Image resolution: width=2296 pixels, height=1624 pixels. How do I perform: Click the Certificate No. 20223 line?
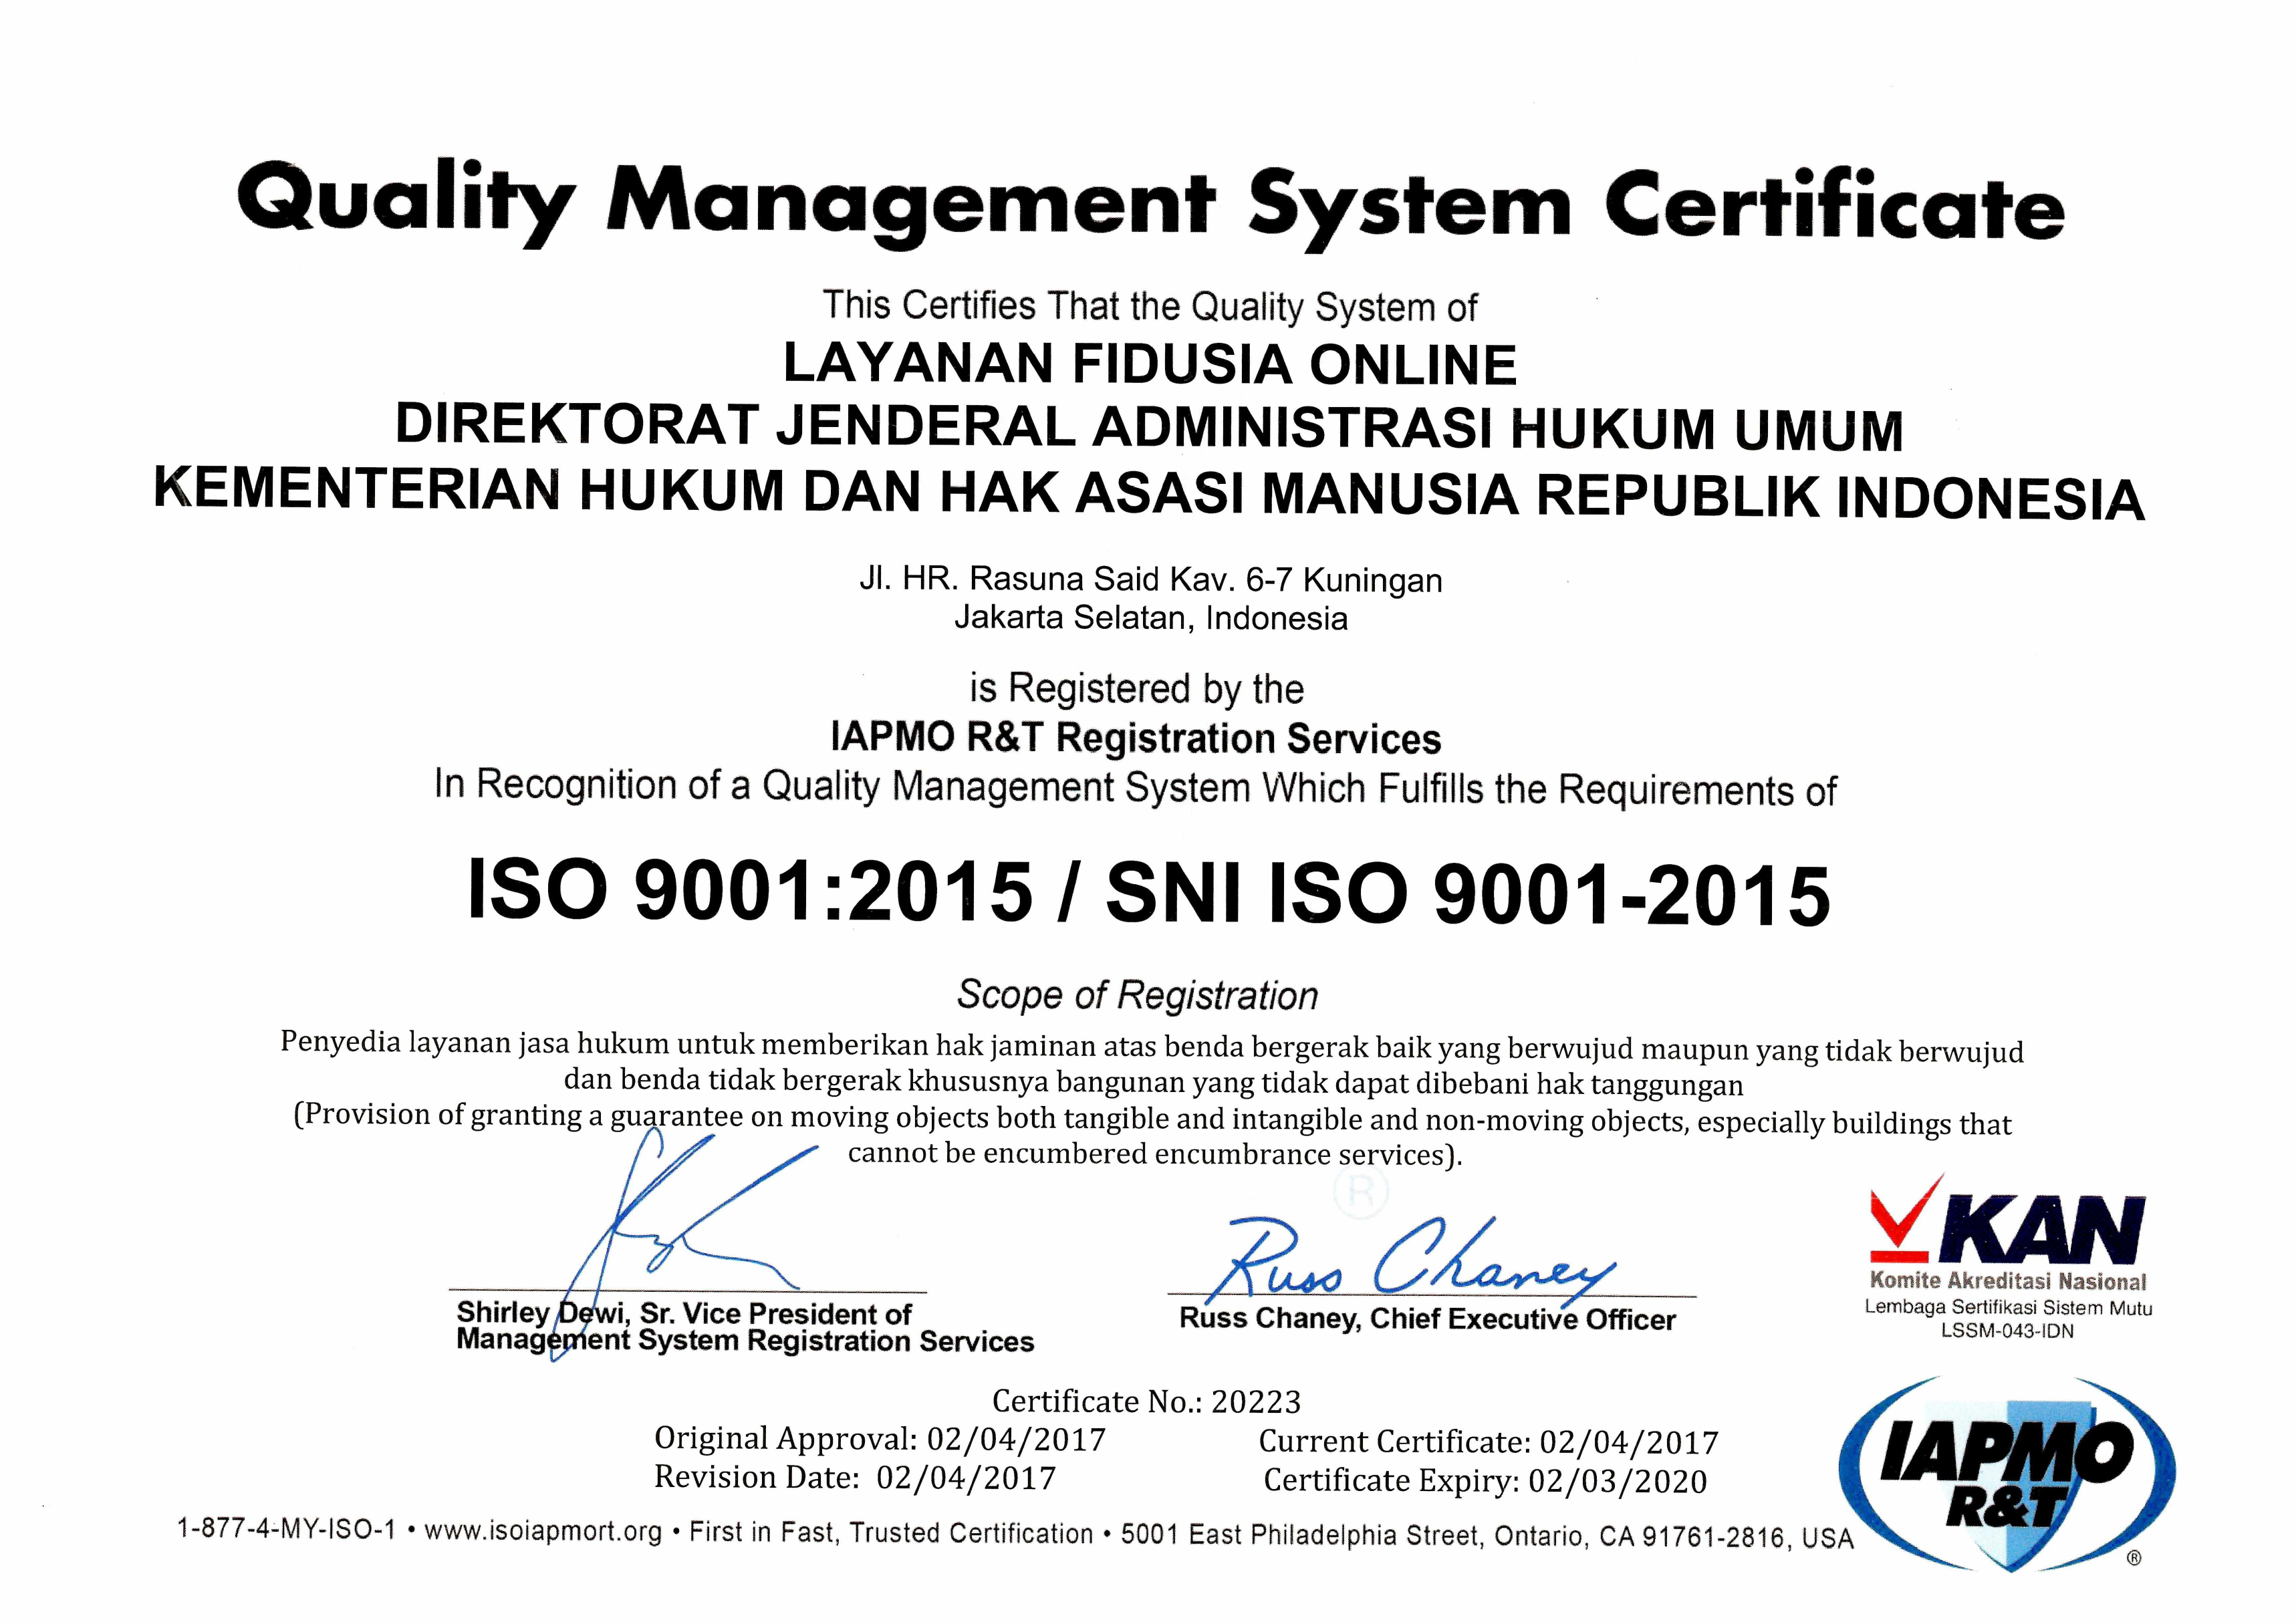1147,1402
